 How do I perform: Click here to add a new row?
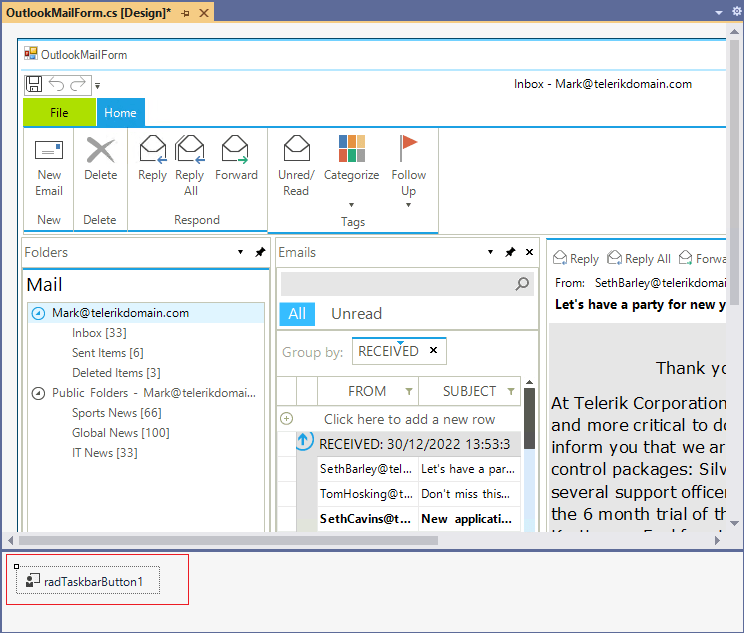pos(409,419)
